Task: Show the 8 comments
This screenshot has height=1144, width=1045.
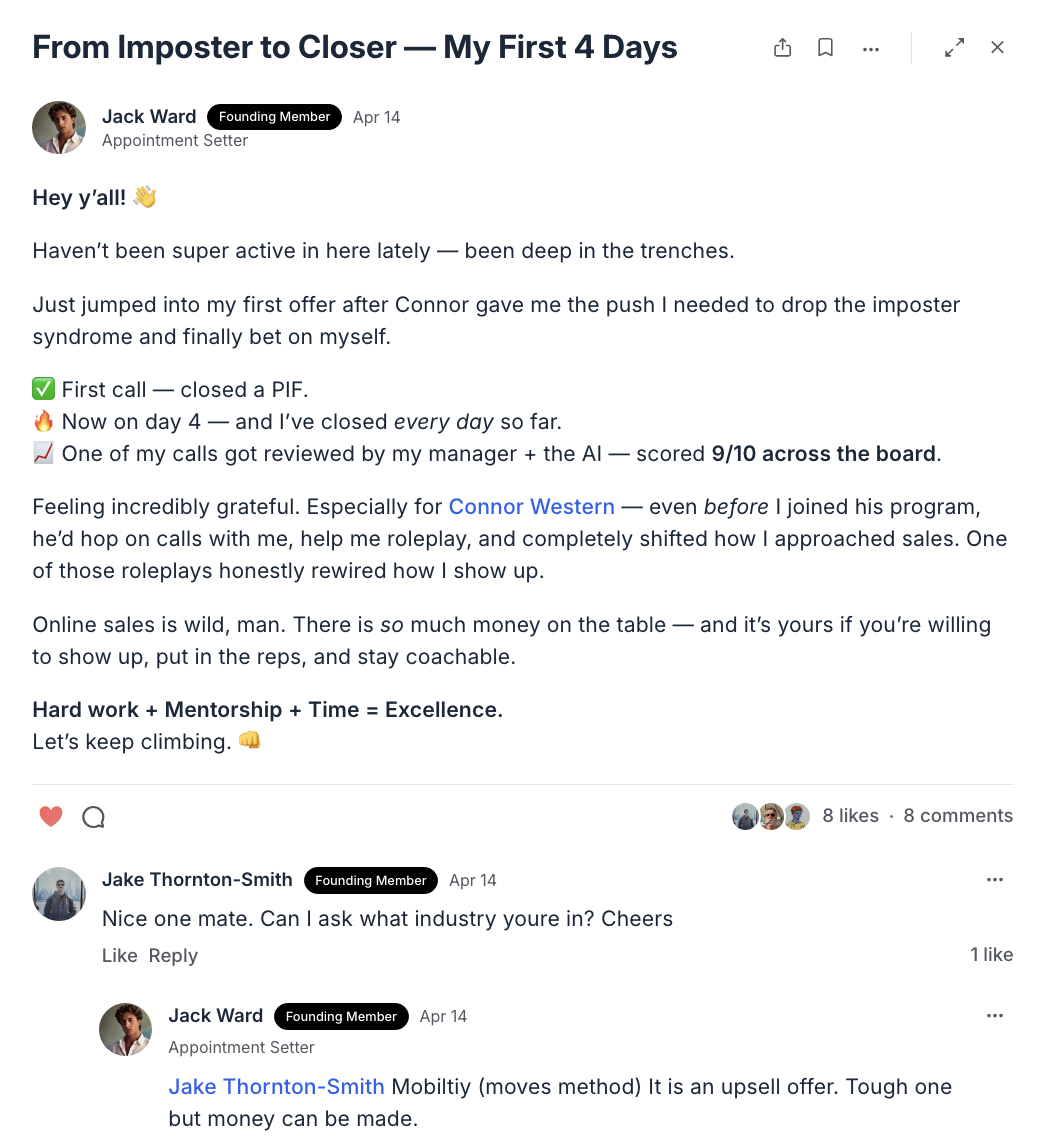Action: (x=957, y=816)
